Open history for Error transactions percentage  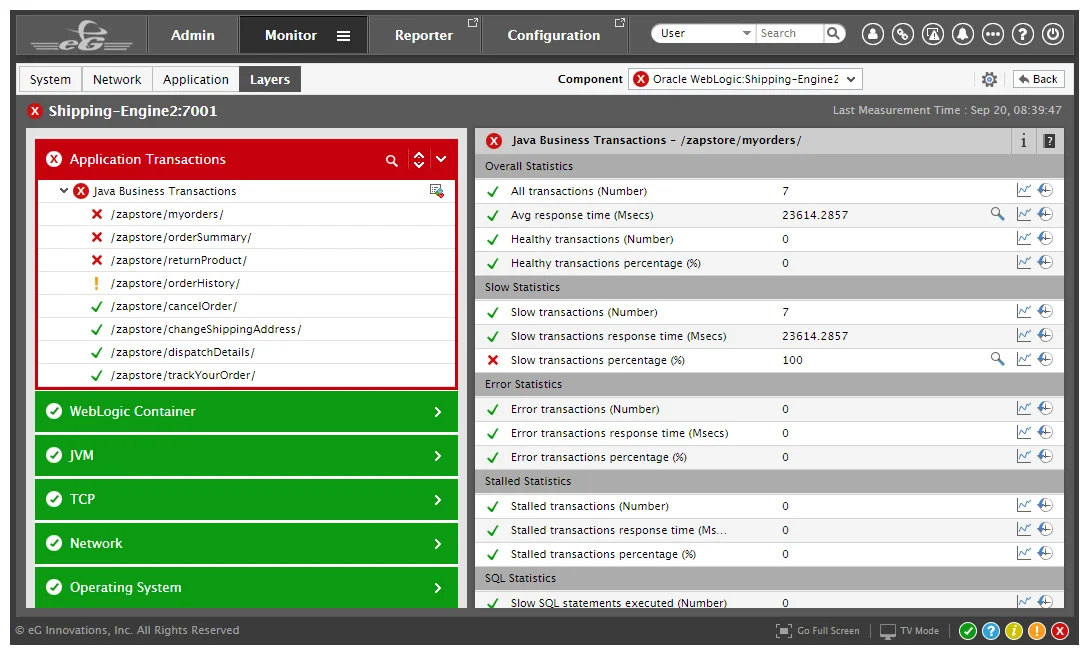(x=1045, y=456)
